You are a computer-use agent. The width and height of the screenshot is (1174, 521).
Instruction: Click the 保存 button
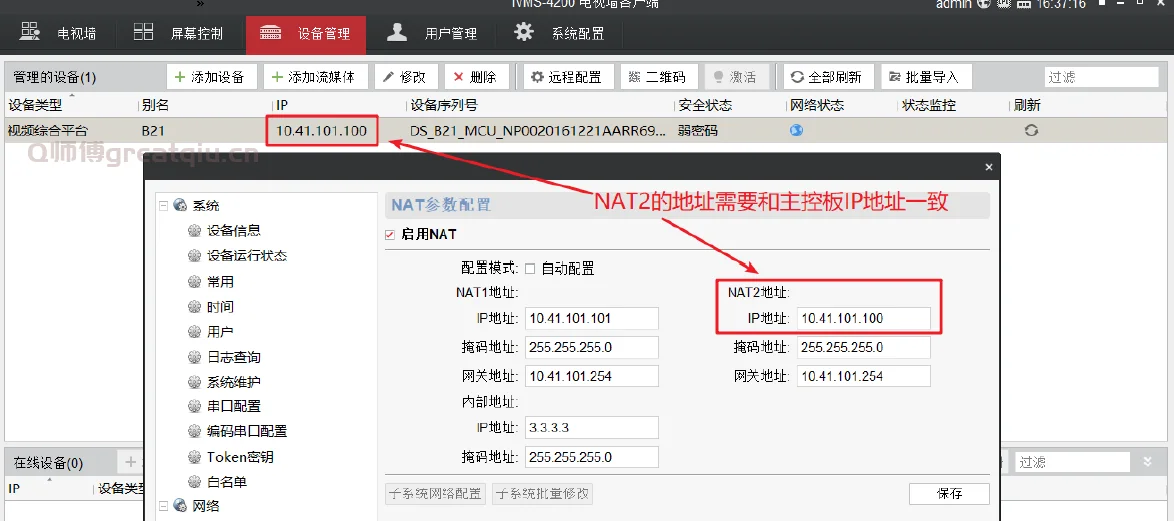tap(949, 494)
